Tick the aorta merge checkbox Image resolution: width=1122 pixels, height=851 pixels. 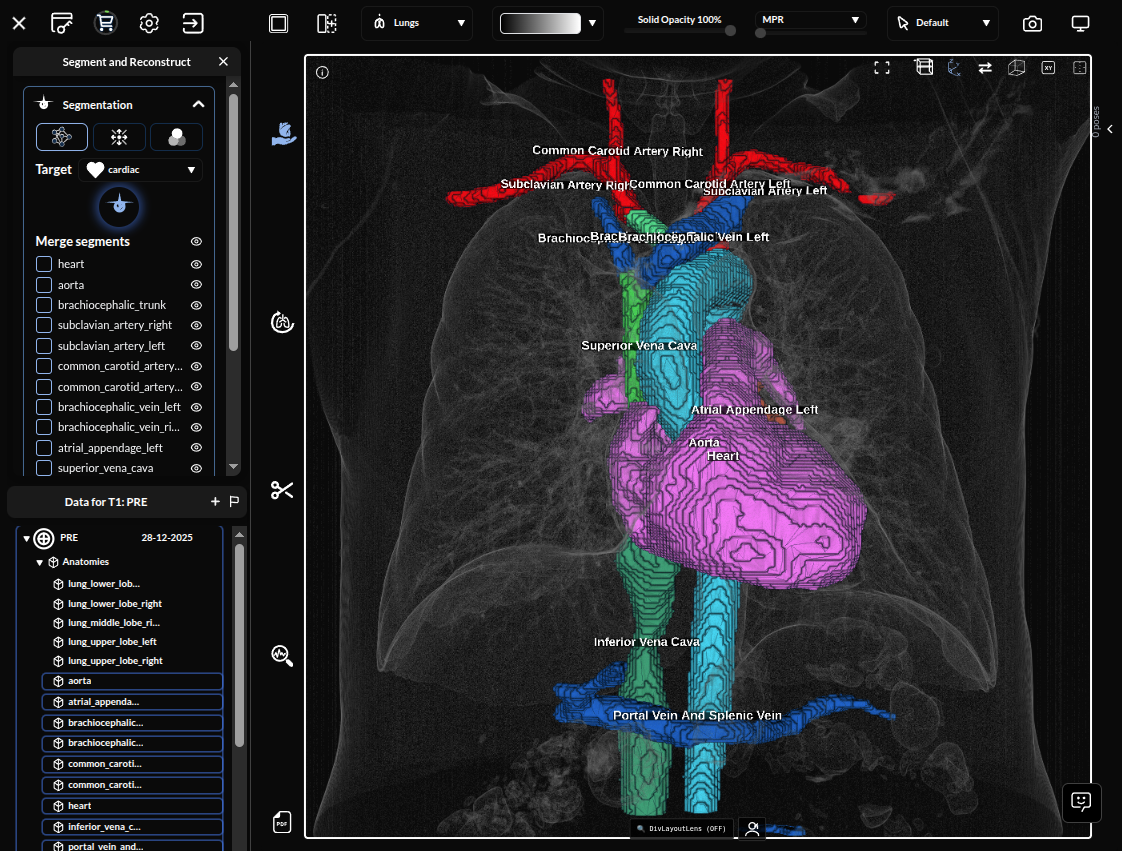tap(44, 285)
